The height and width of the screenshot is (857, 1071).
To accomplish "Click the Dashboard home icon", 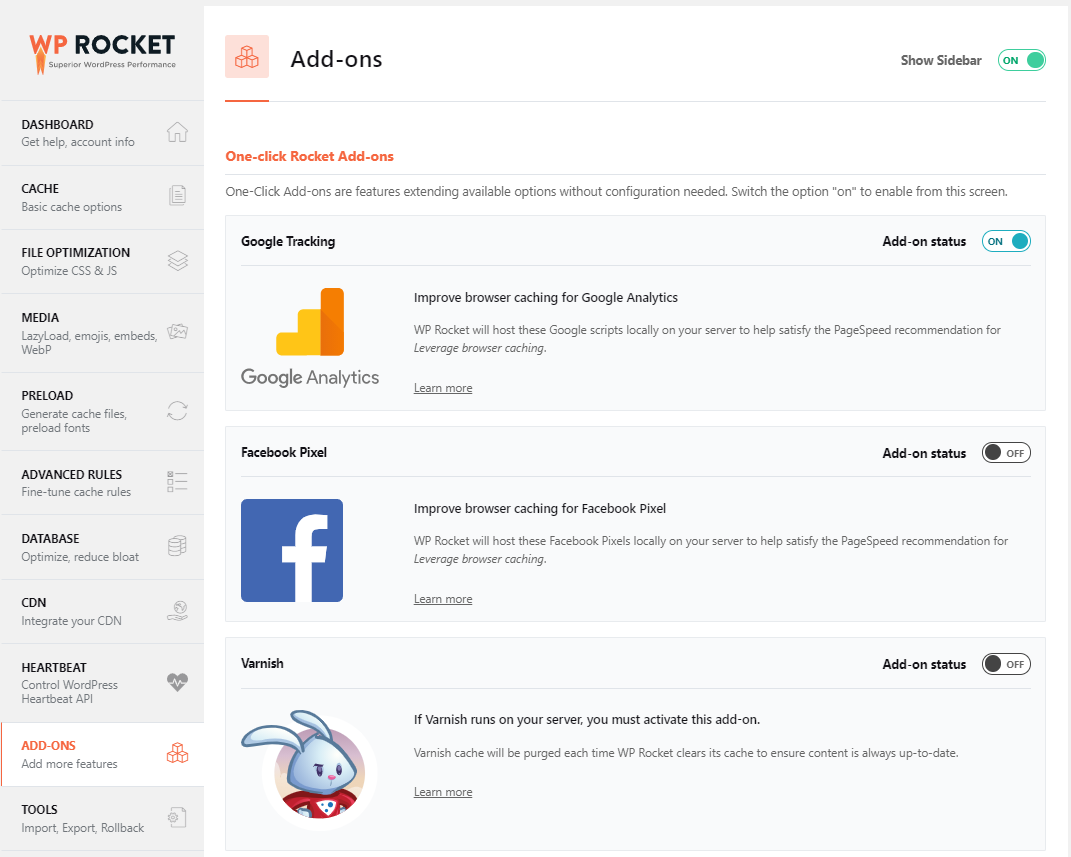I will (x=177, y=132).
